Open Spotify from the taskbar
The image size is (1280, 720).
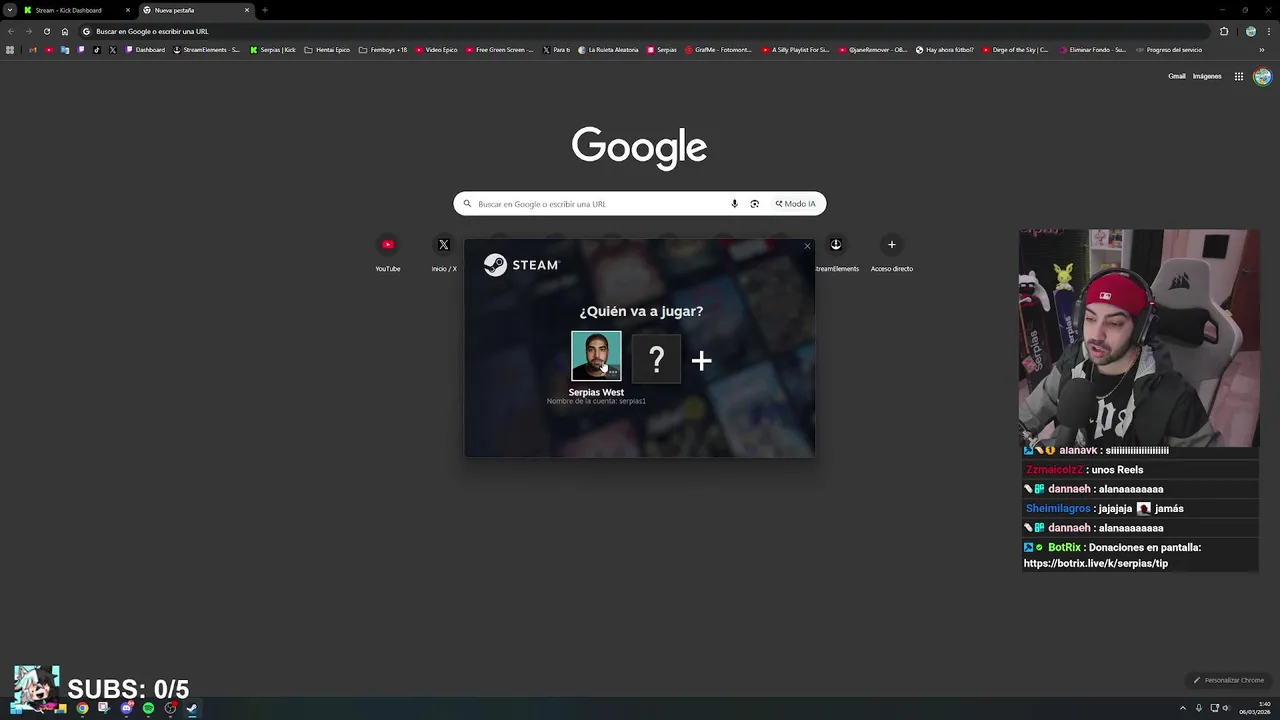148,708
